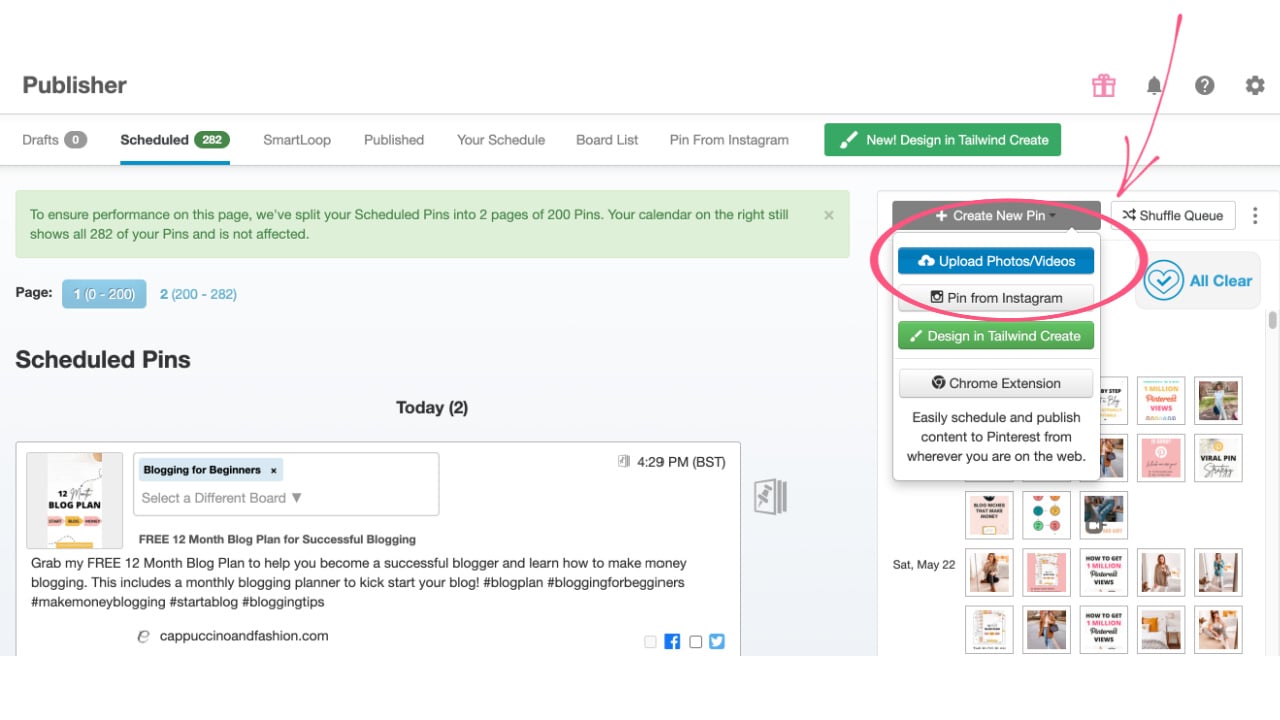Open the settings gear icon
Screen dimensions: 1280x720
[x=1255, y=85]
